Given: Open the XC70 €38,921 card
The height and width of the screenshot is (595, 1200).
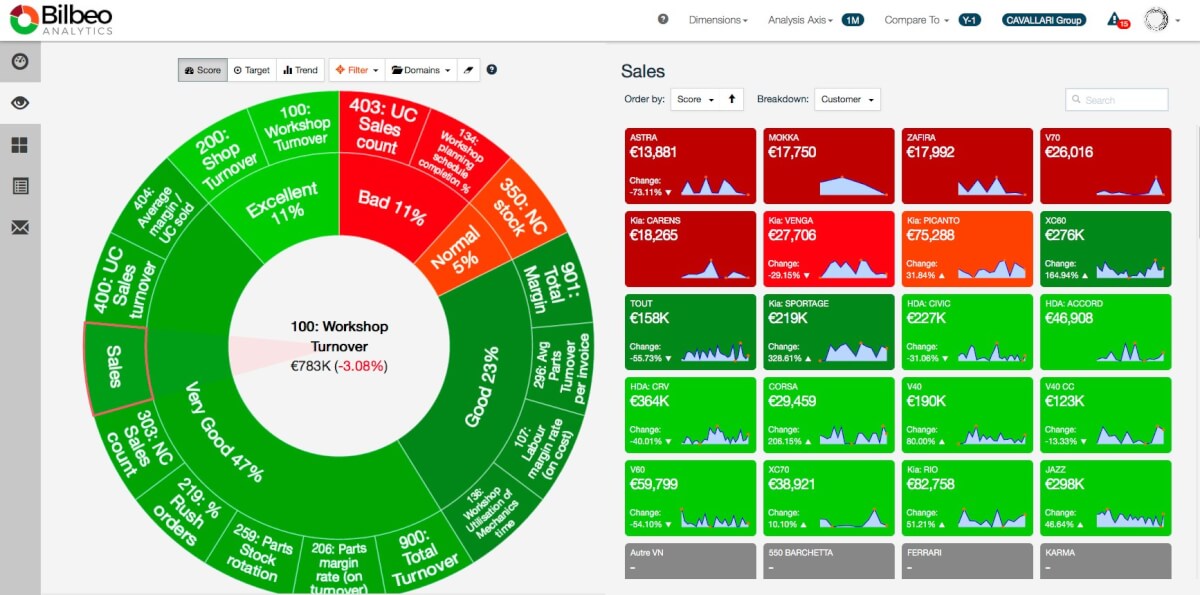Looking at the screenshot, I should coord(828,498).
